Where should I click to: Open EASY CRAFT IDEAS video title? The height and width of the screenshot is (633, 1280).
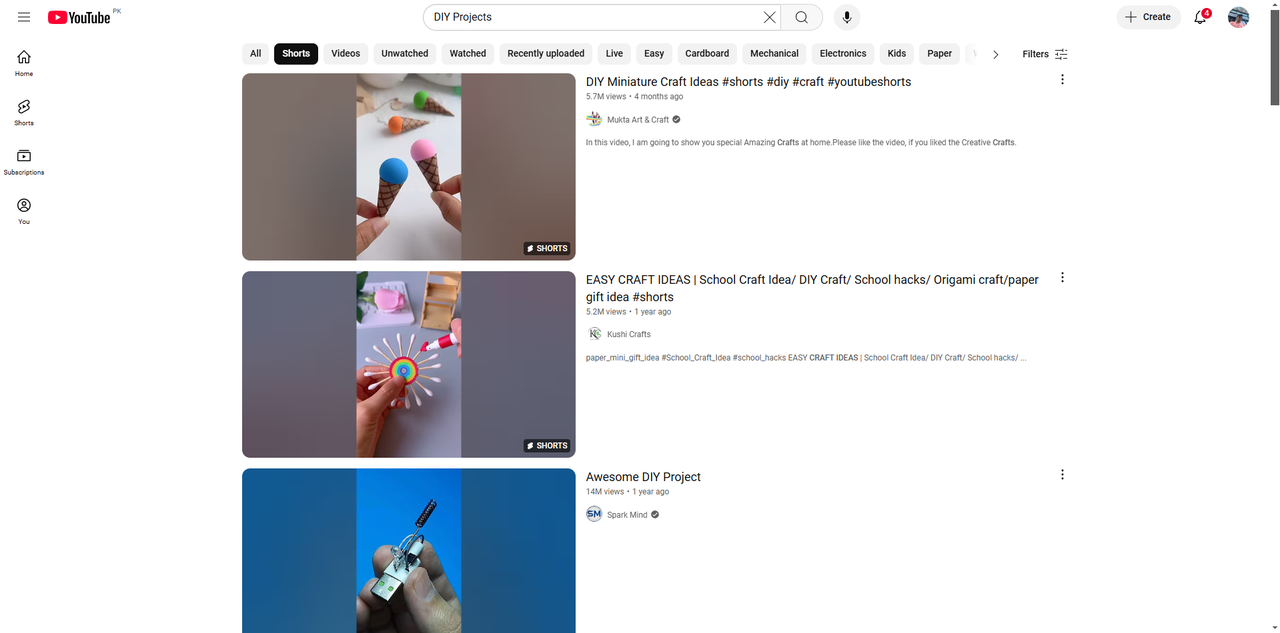point(812,288)
